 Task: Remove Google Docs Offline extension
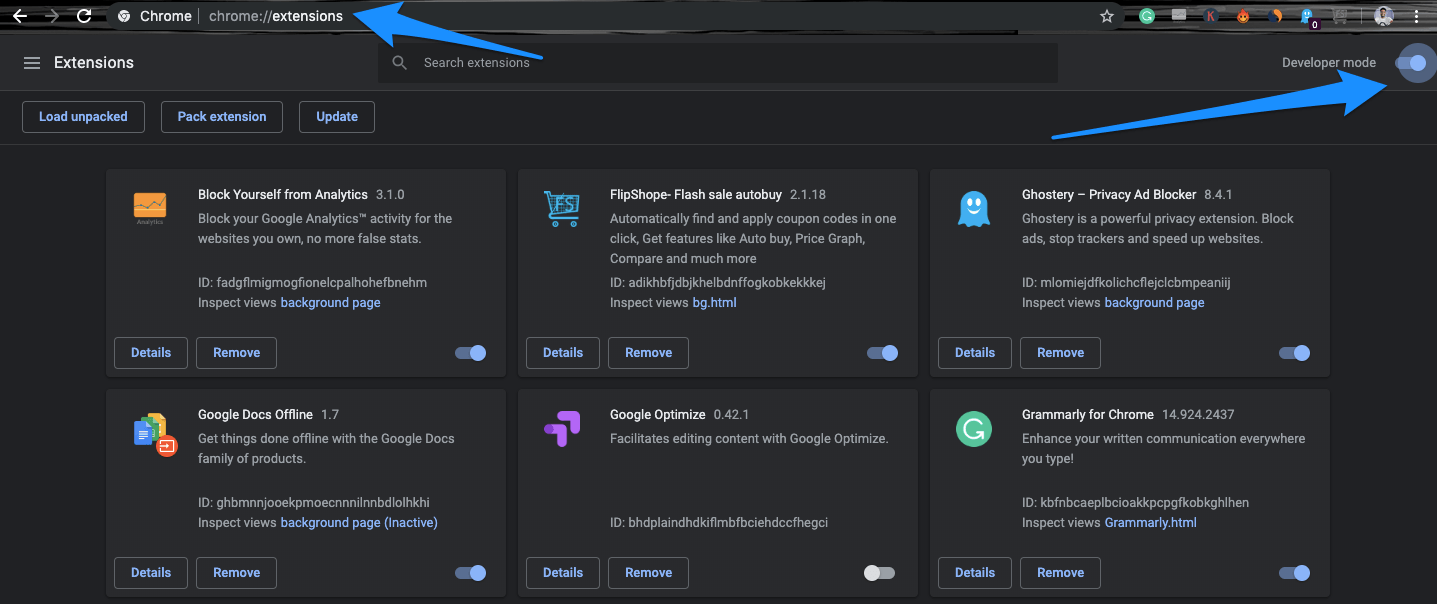point(236,573)
